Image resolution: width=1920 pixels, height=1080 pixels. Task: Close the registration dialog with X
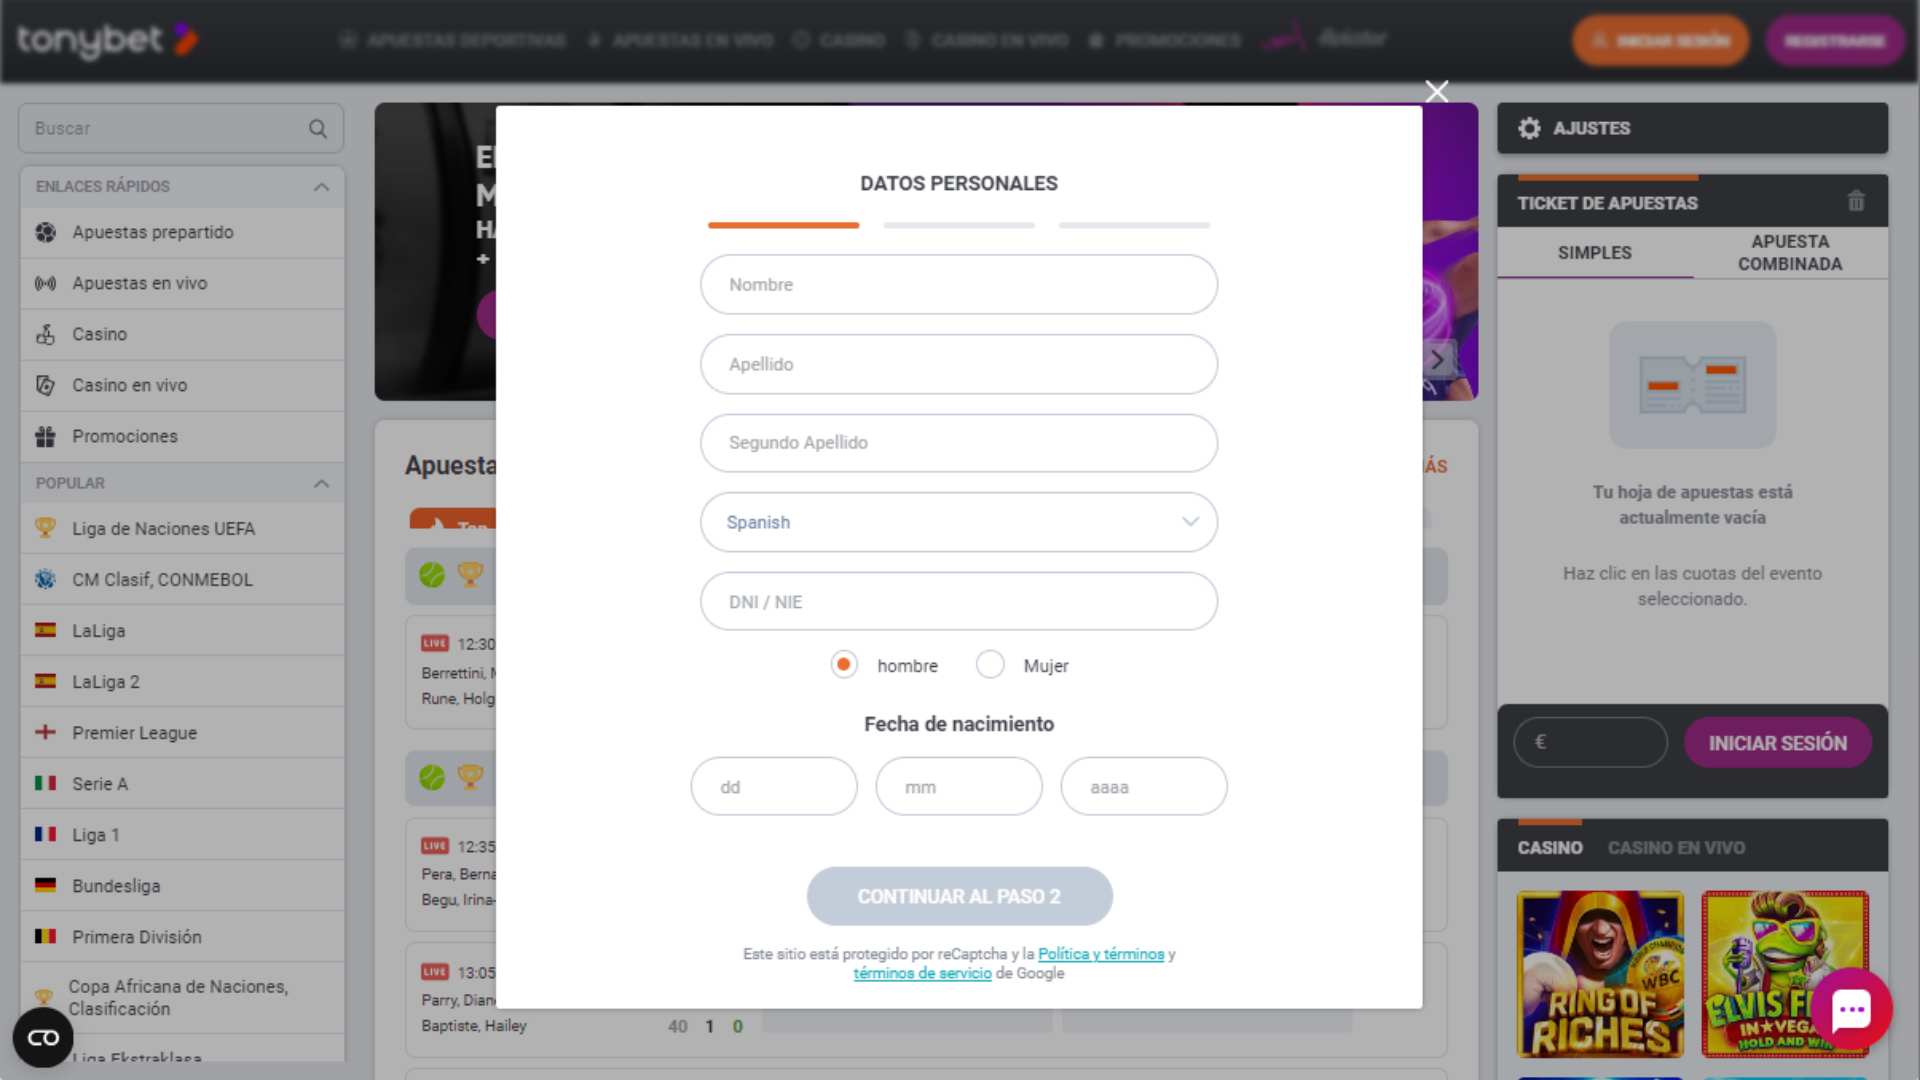[x=1437, y=92]
